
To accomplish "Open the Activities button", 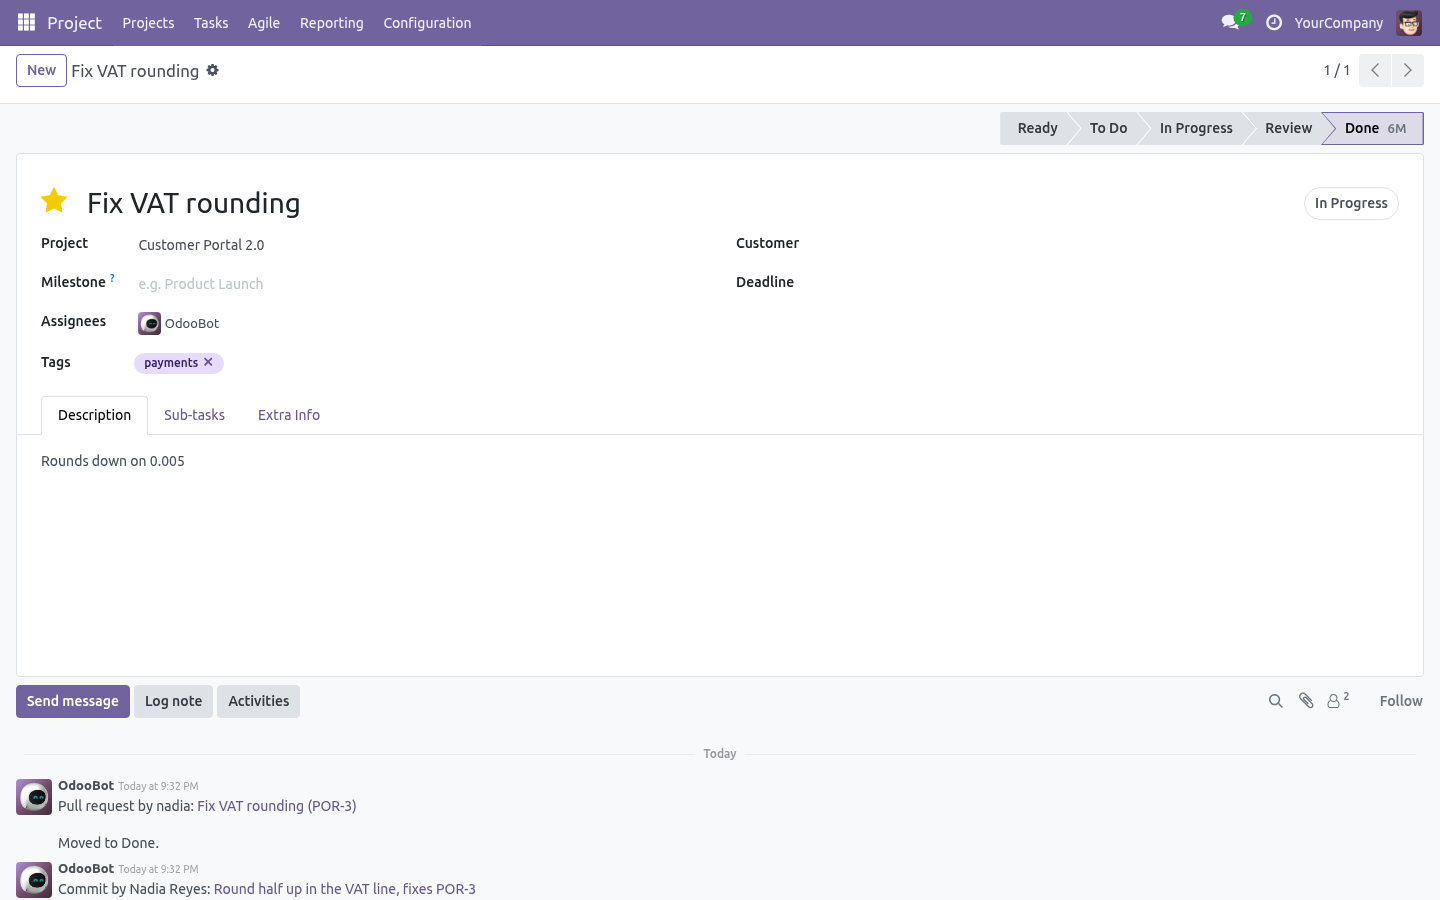I will [x=258, y=701].
